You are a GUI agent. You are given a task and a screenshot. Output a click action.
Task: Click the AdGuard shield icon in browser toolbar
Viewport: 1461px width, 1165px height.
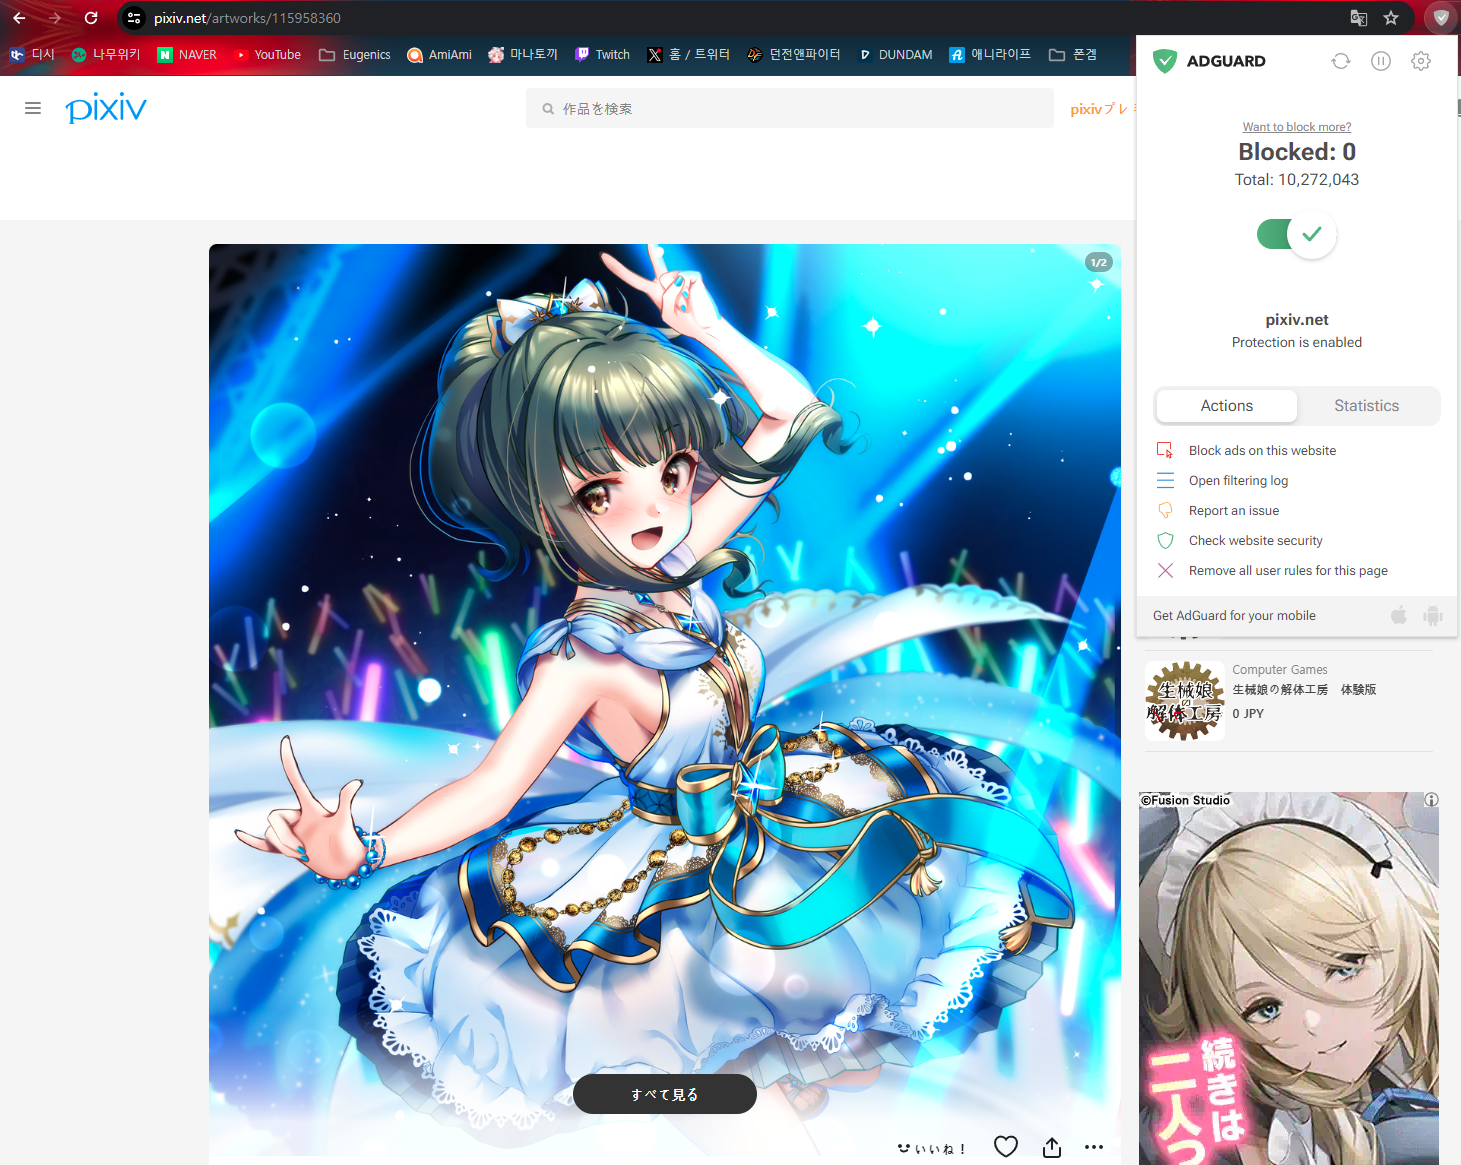(x=1440, y=18)
